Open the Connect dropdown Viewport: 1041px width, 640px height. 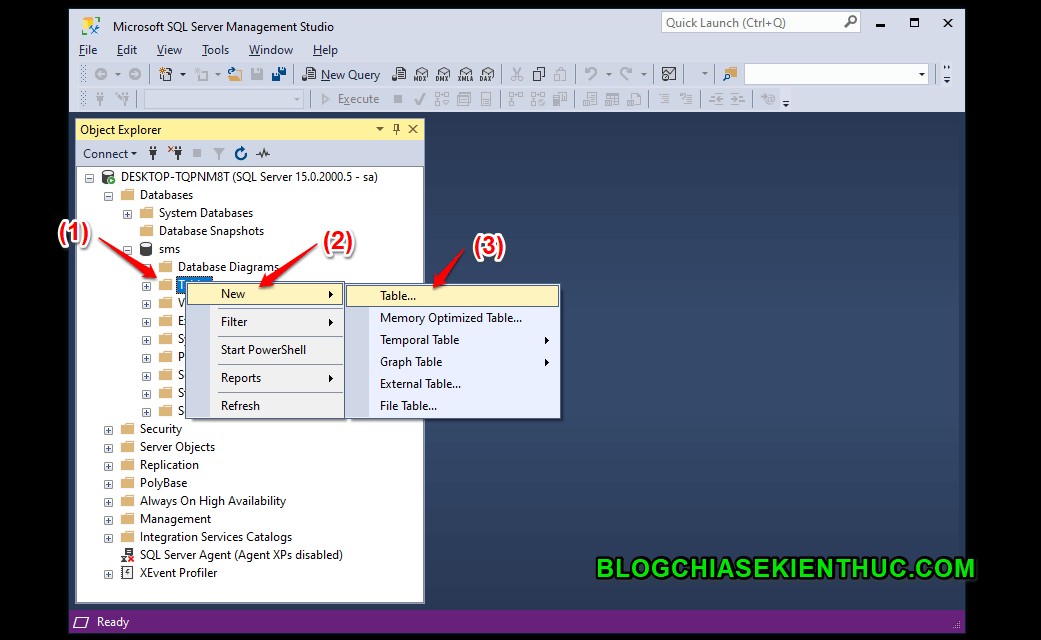click(109, 153)
